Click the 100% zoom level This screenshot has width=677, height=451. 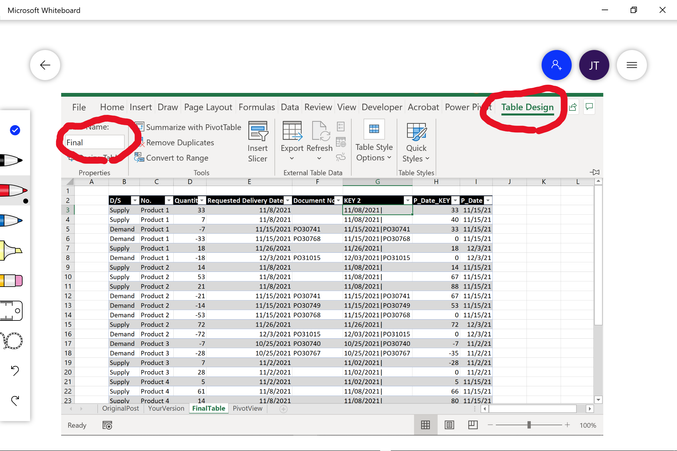588,426
